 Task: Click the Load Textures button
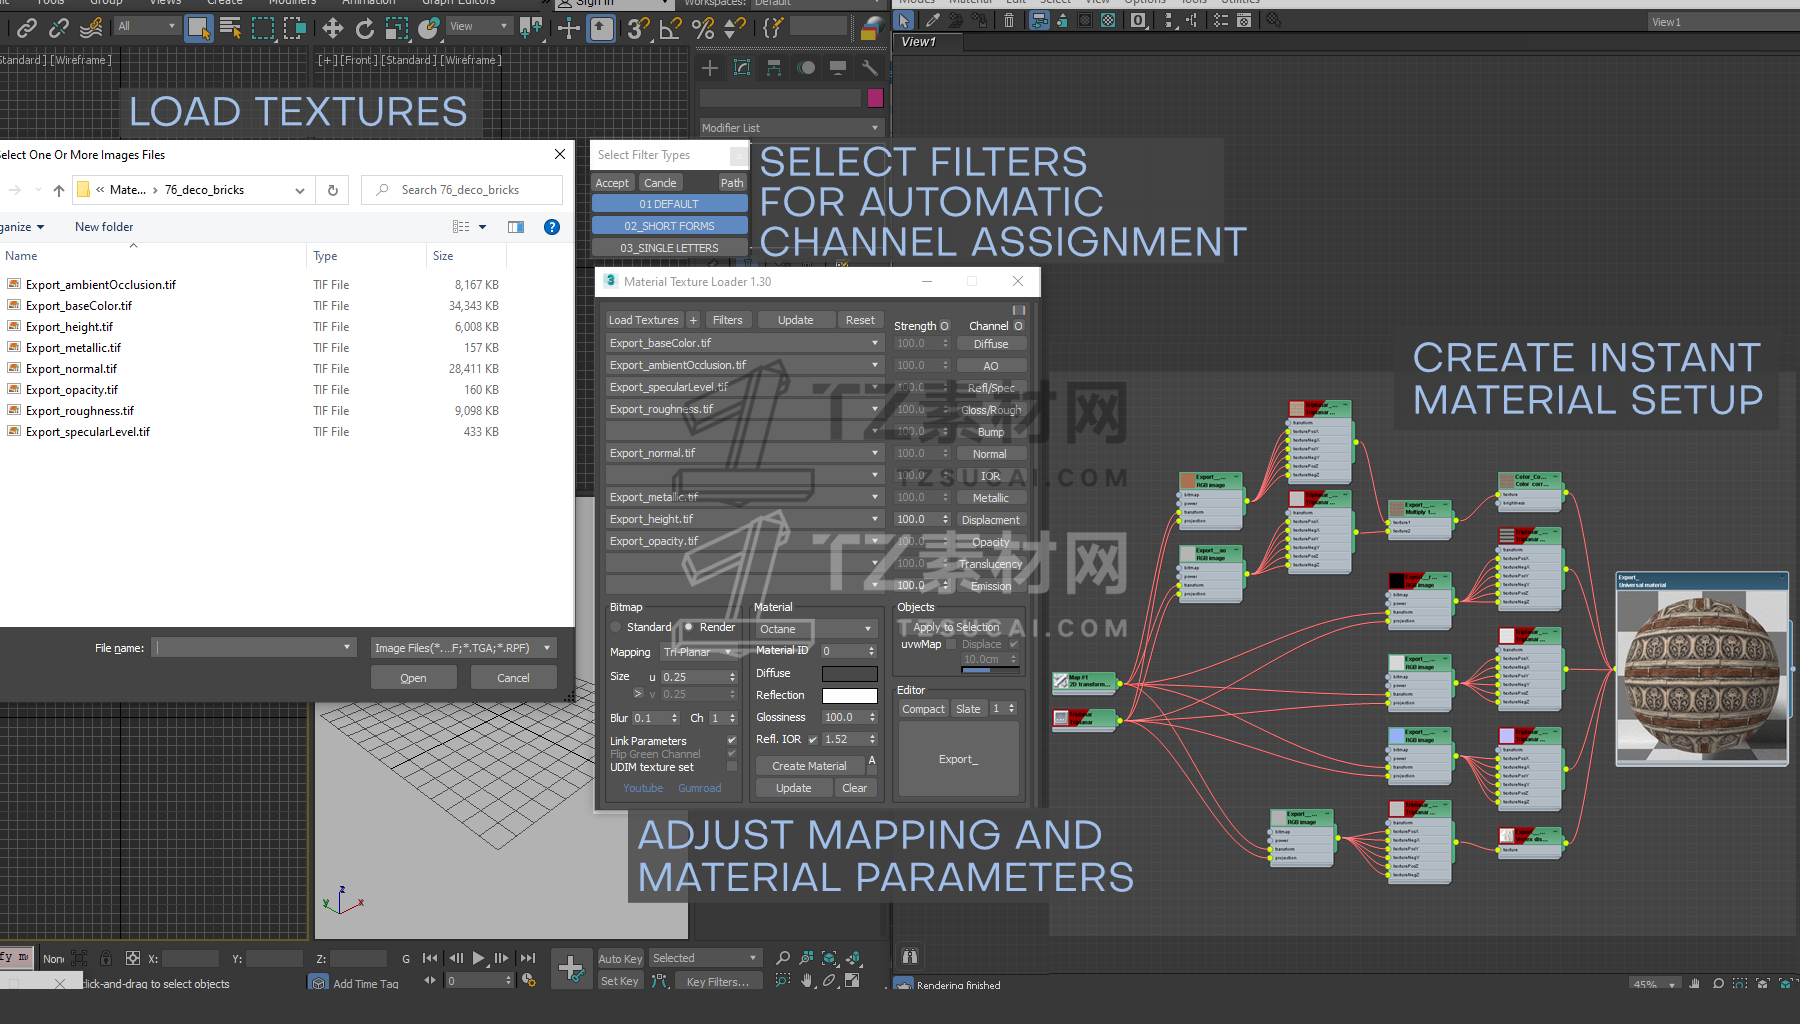[x=643, y=320]
